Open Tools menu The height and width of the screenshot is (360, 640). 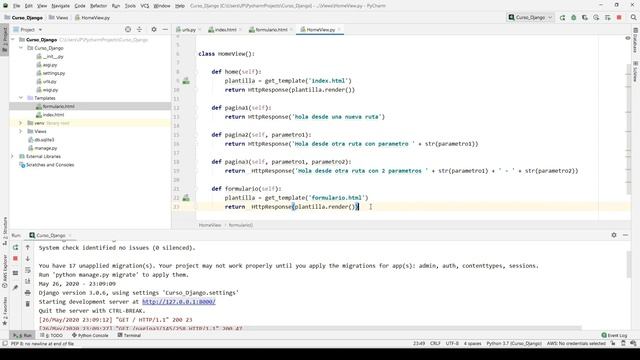pyautogui.click(x=130, y=6)
